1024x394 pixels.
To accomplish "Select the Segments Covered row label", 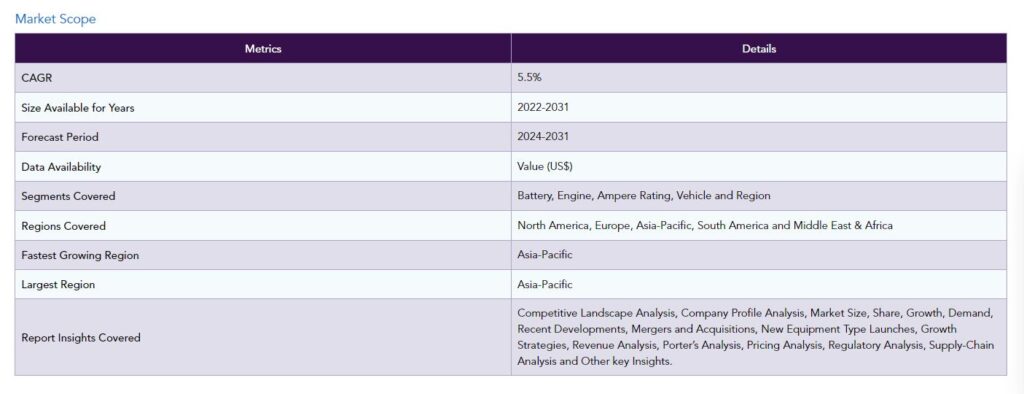I will pyautogui.click(x=68, y=196).
